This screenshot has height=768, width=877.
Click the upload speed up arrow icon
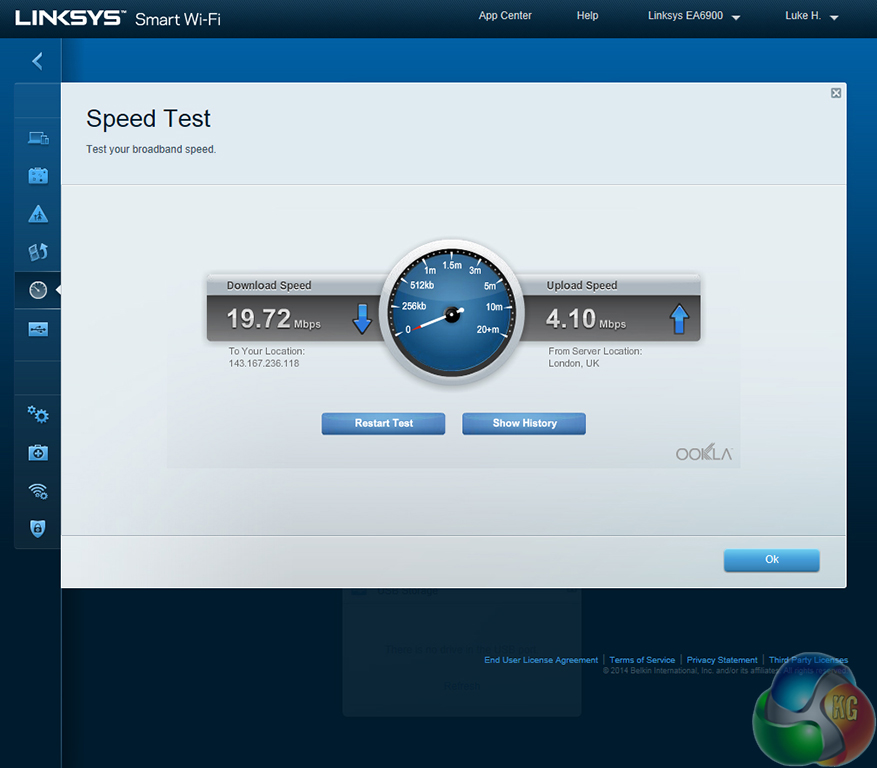(679, 319)
